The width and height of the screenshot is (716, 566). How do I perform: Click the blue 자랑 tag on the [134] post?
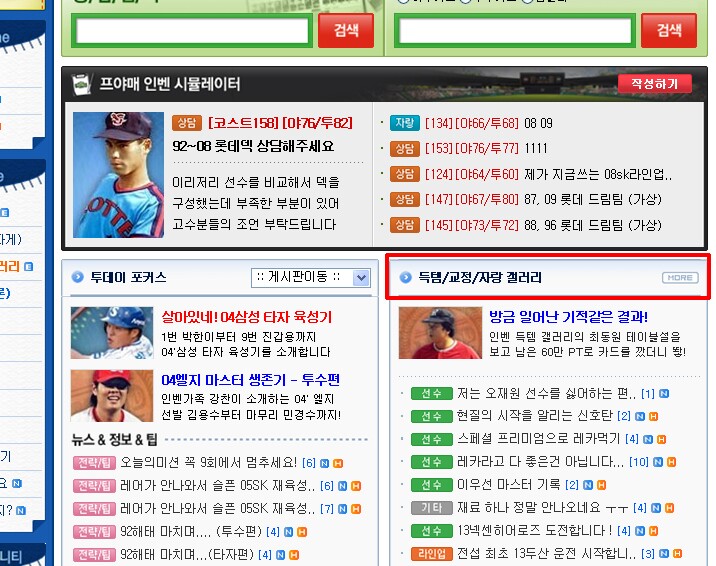pyautogui.click(x=404, y=123)
